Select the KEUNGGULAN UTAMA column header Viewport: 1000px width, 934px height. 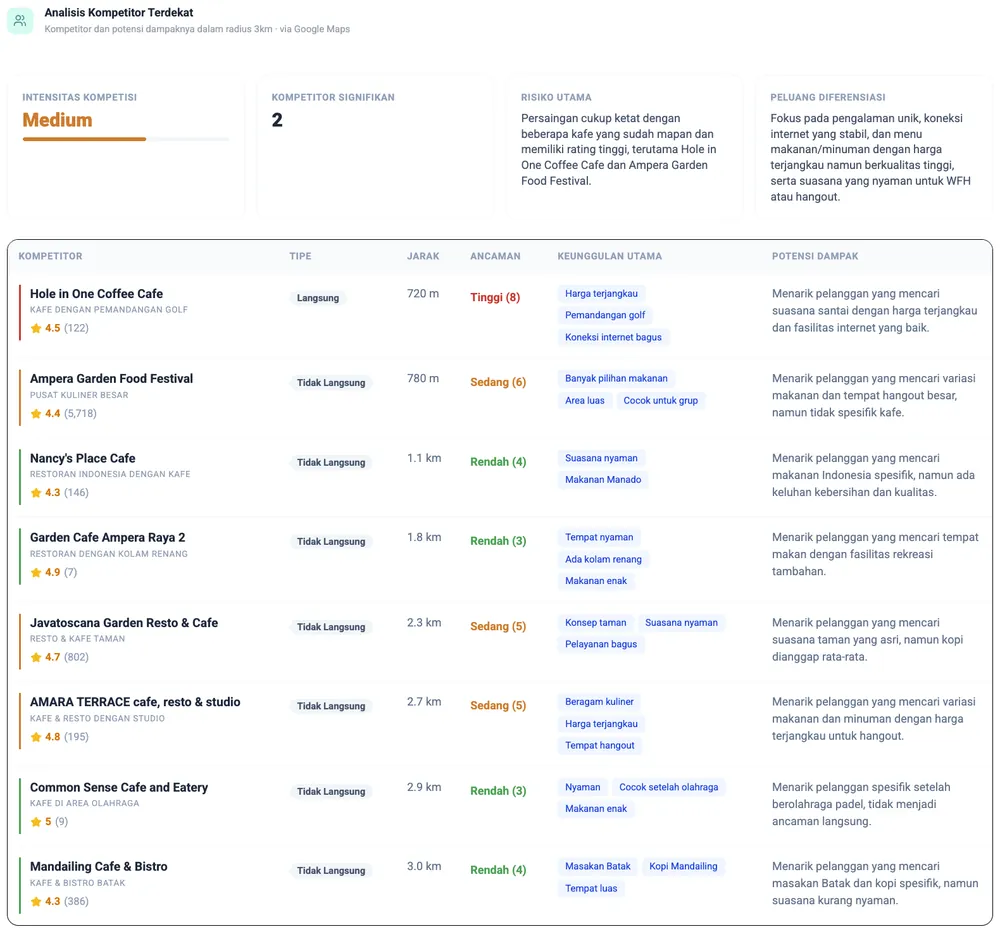pos(610,256)
